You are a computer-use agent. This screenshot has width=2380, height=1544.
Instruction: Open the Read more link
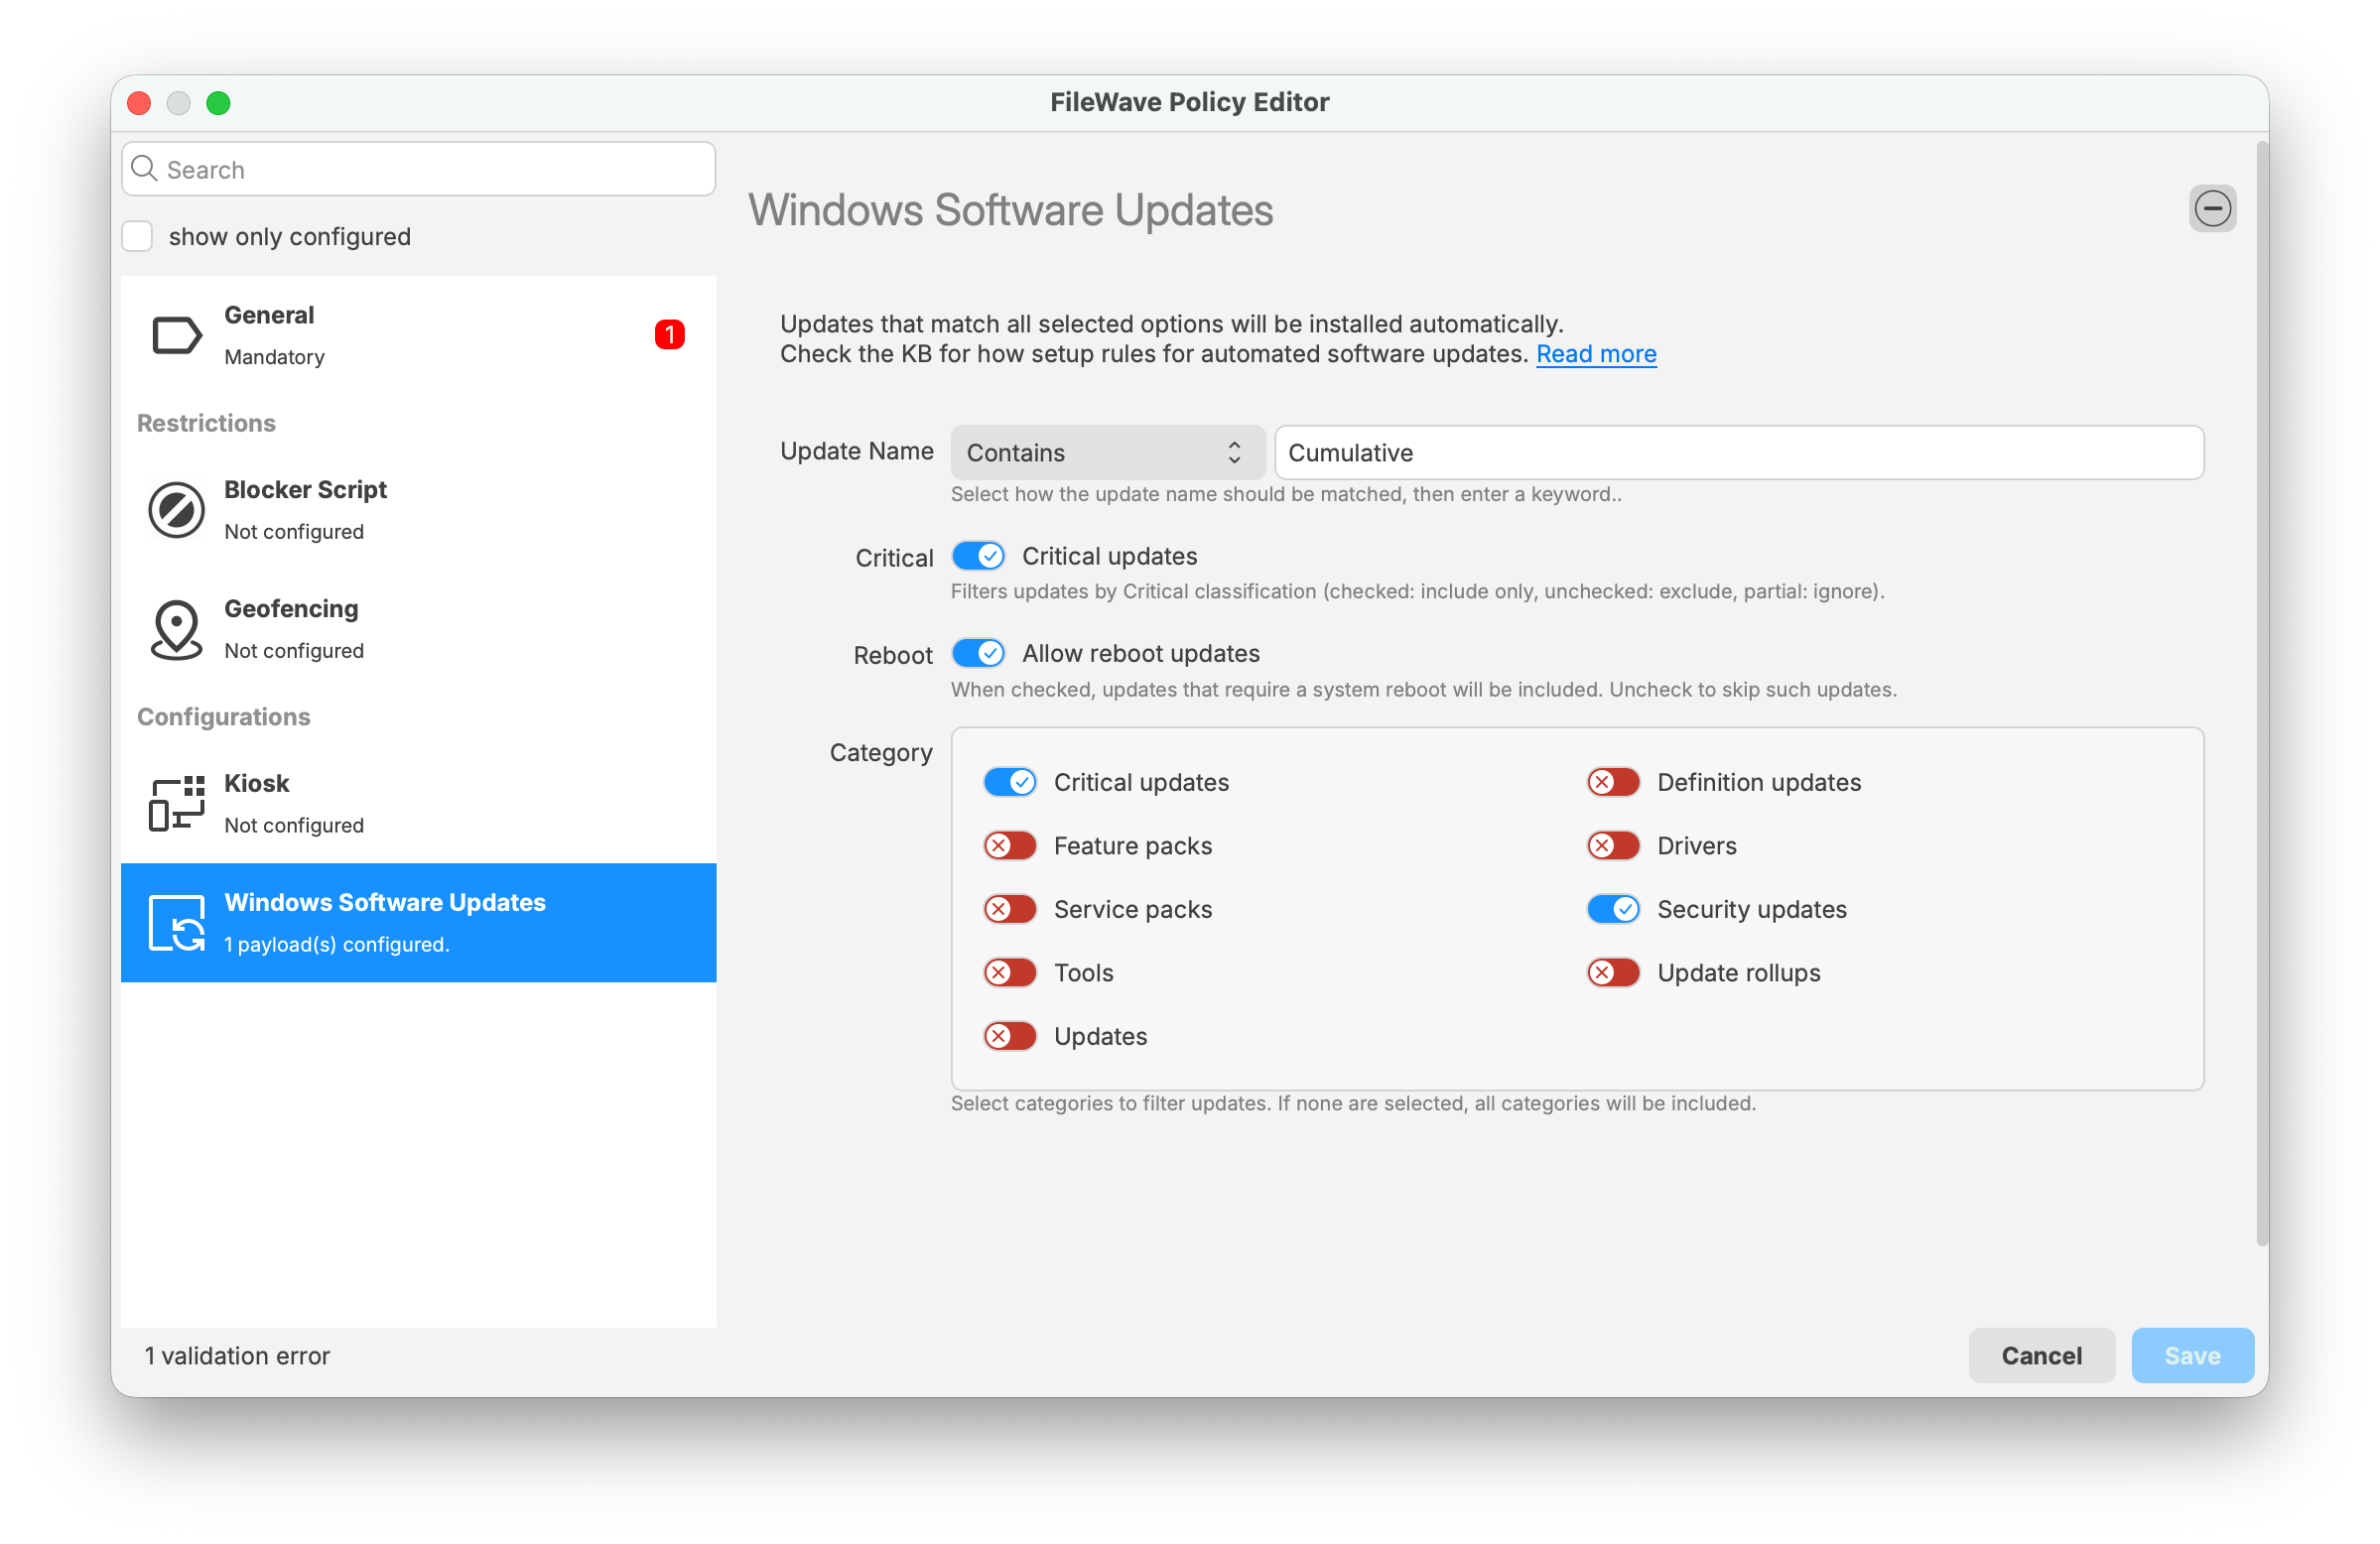[1596, 354]
